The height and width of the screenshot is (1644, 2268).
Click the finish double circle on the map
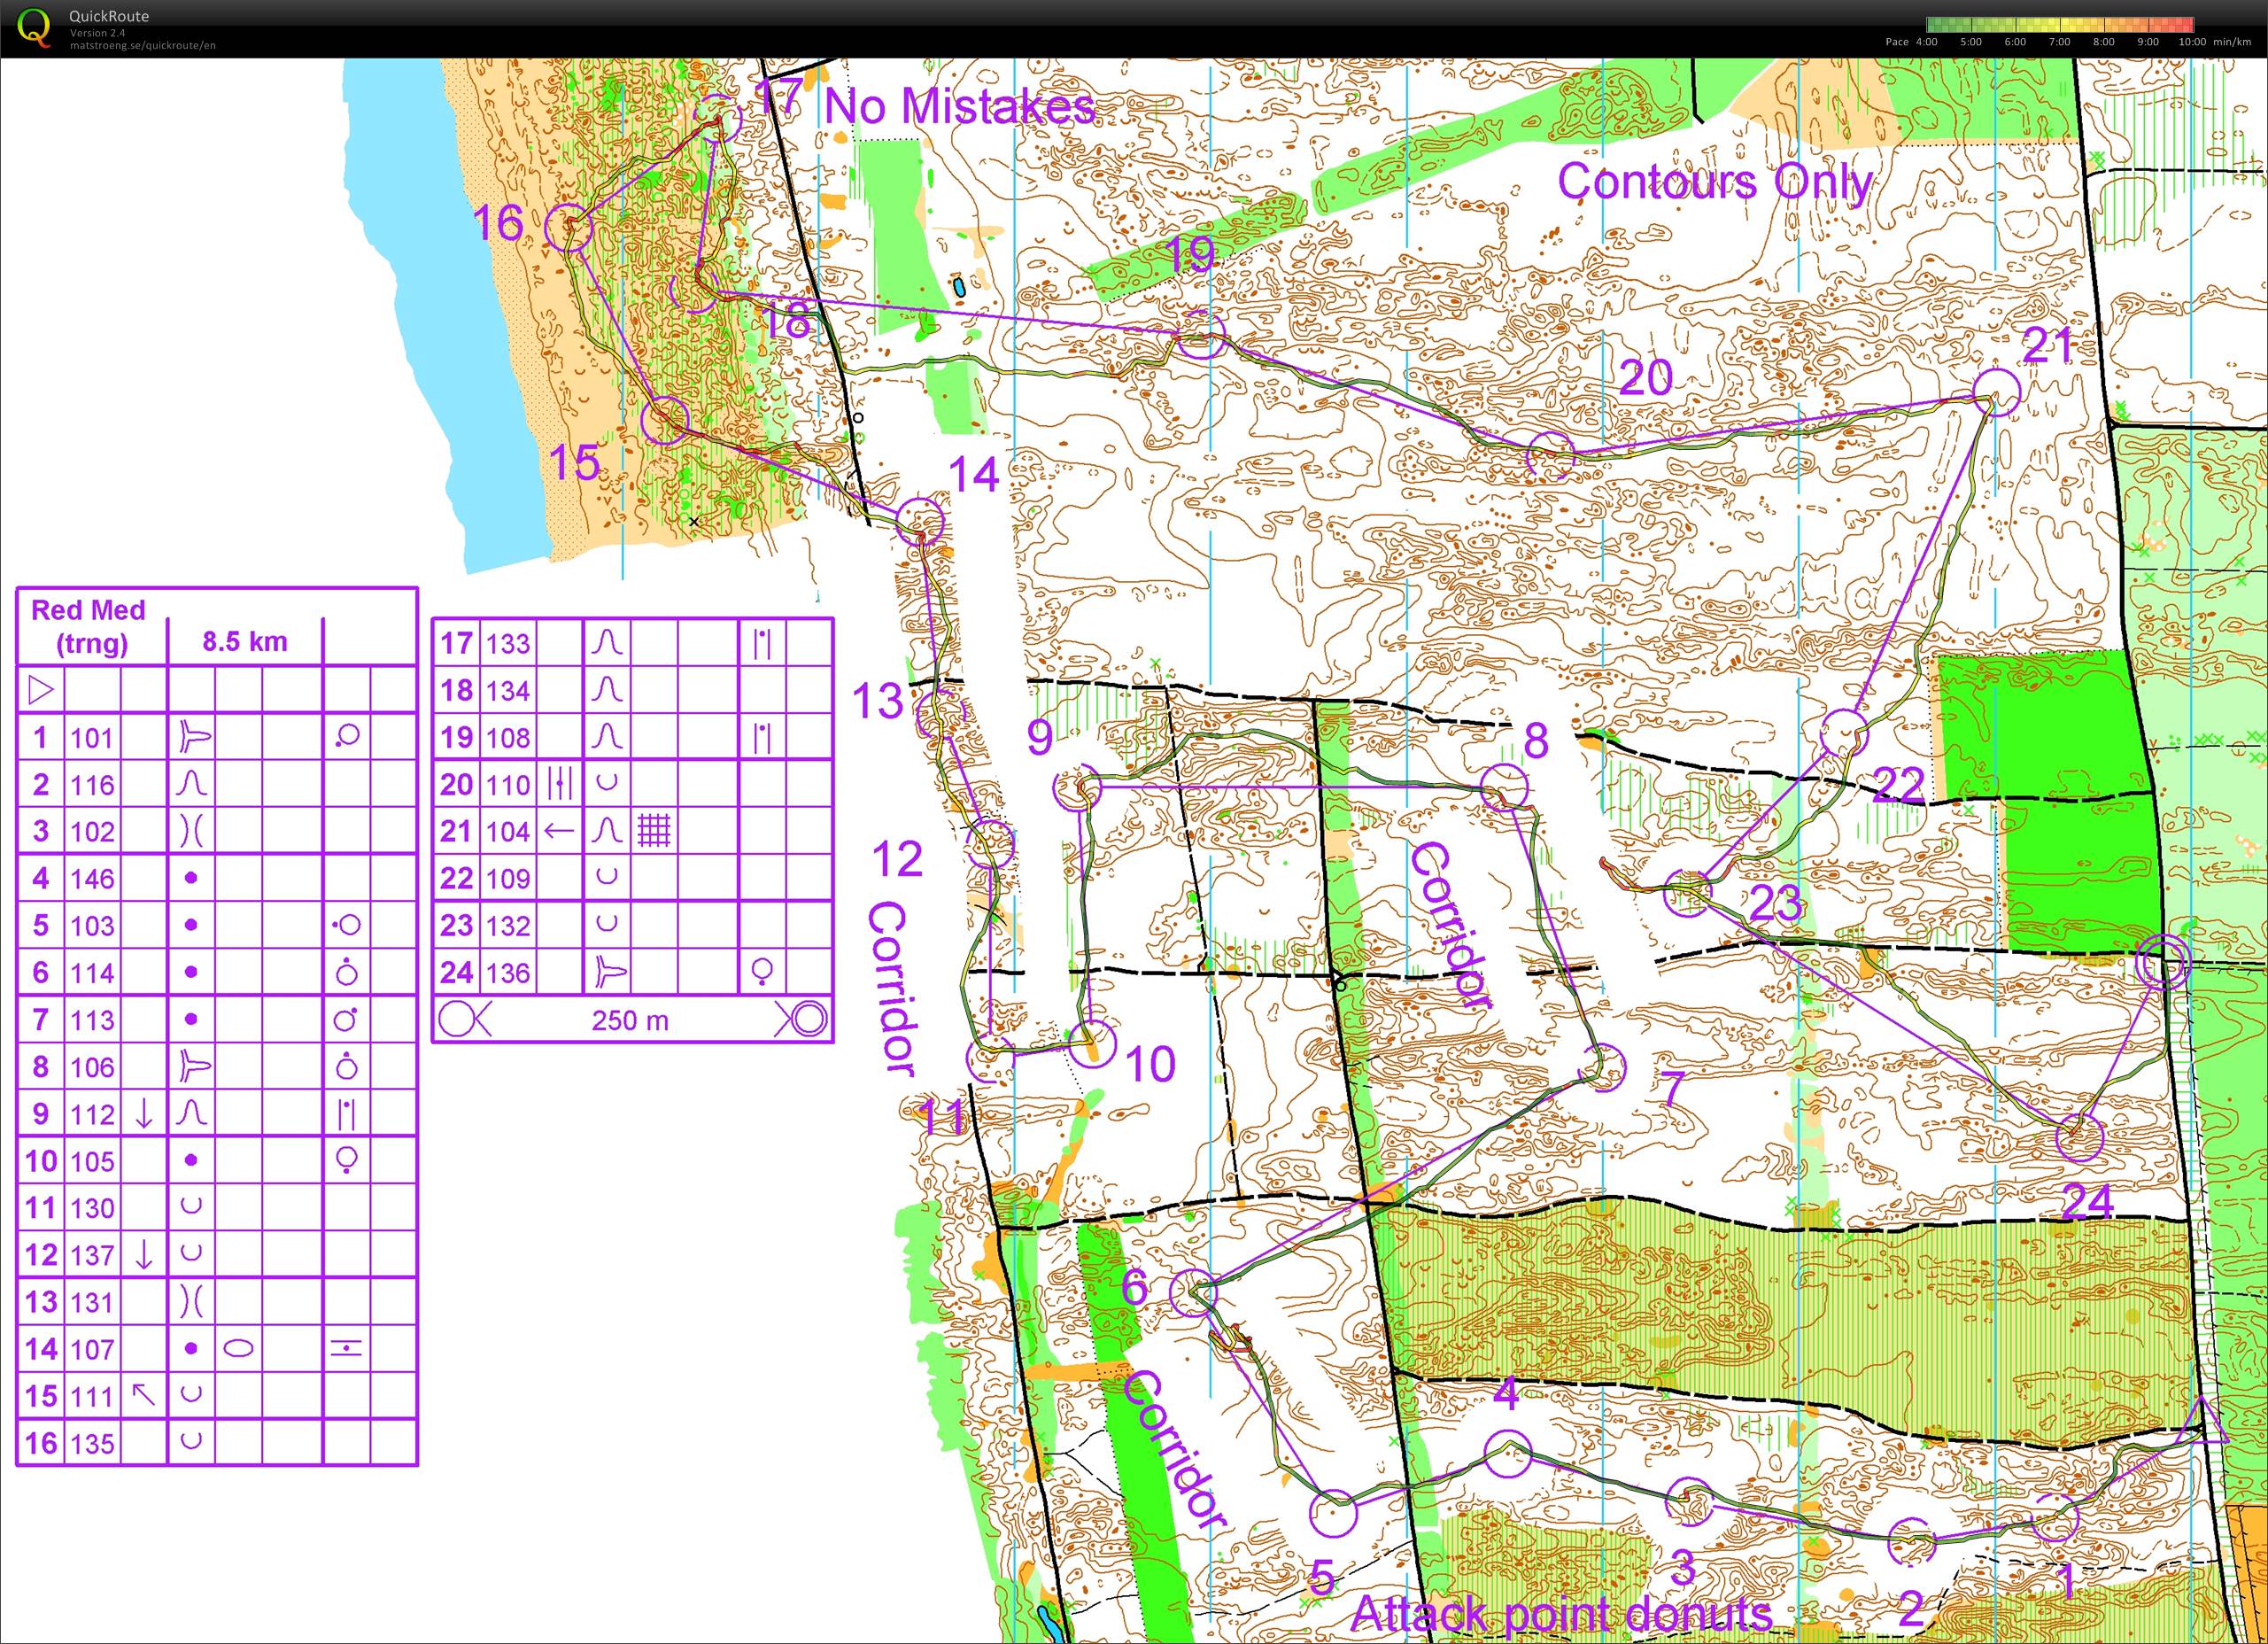(x=2162, y=964)
